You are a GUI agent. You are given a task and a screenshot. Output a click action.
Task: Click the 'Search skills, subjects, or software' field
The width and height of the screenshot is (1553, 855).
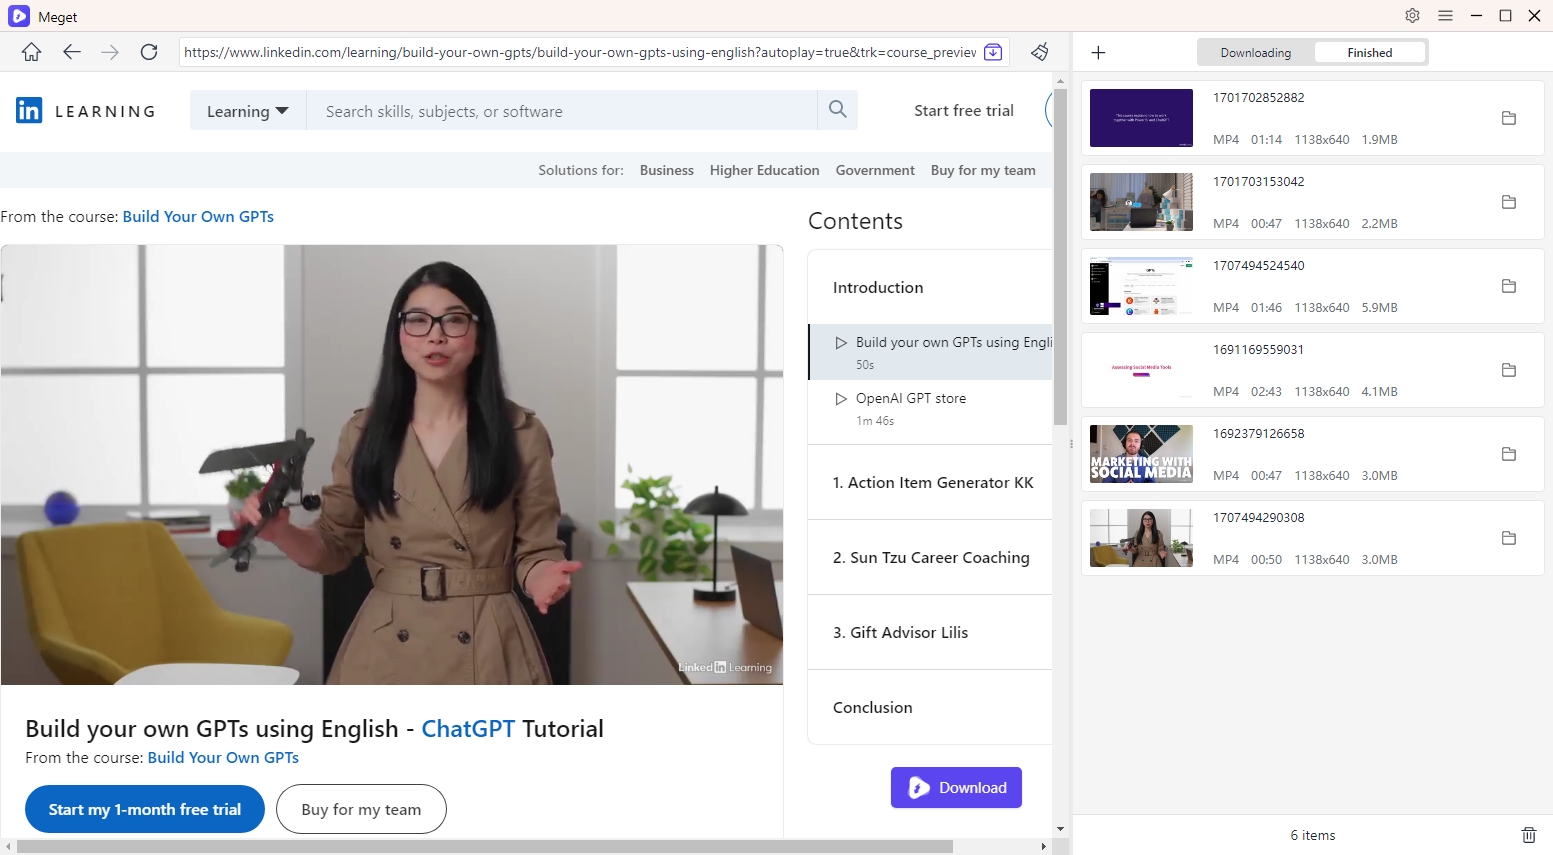562,111
